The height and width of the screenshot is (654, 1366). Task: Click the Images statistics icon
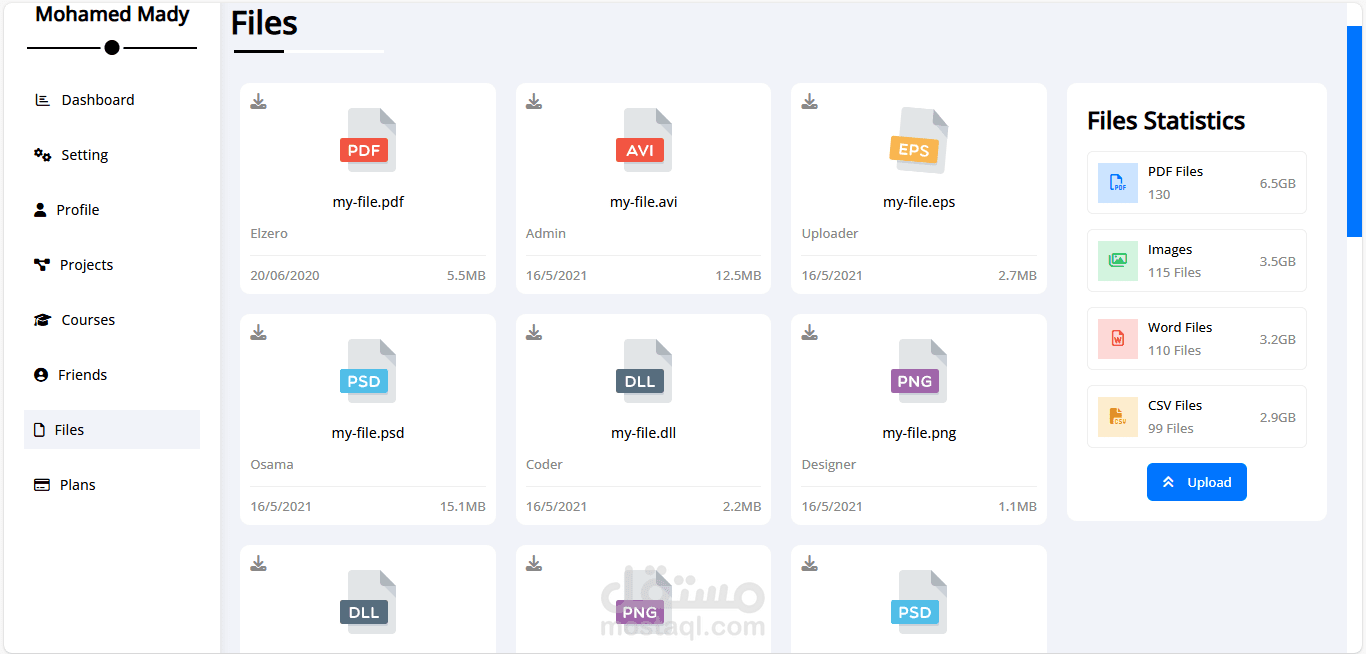tap(1118, 261)
